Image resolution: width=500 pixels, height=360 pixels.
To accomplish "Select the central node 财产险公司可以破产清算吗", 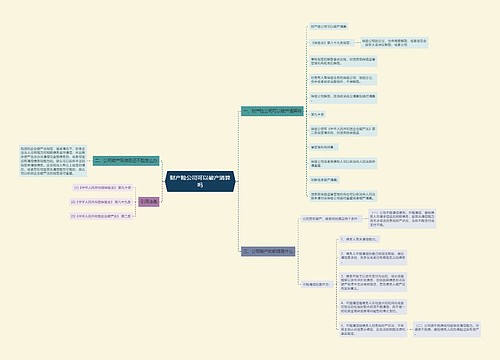I will [x=200, y=181].
